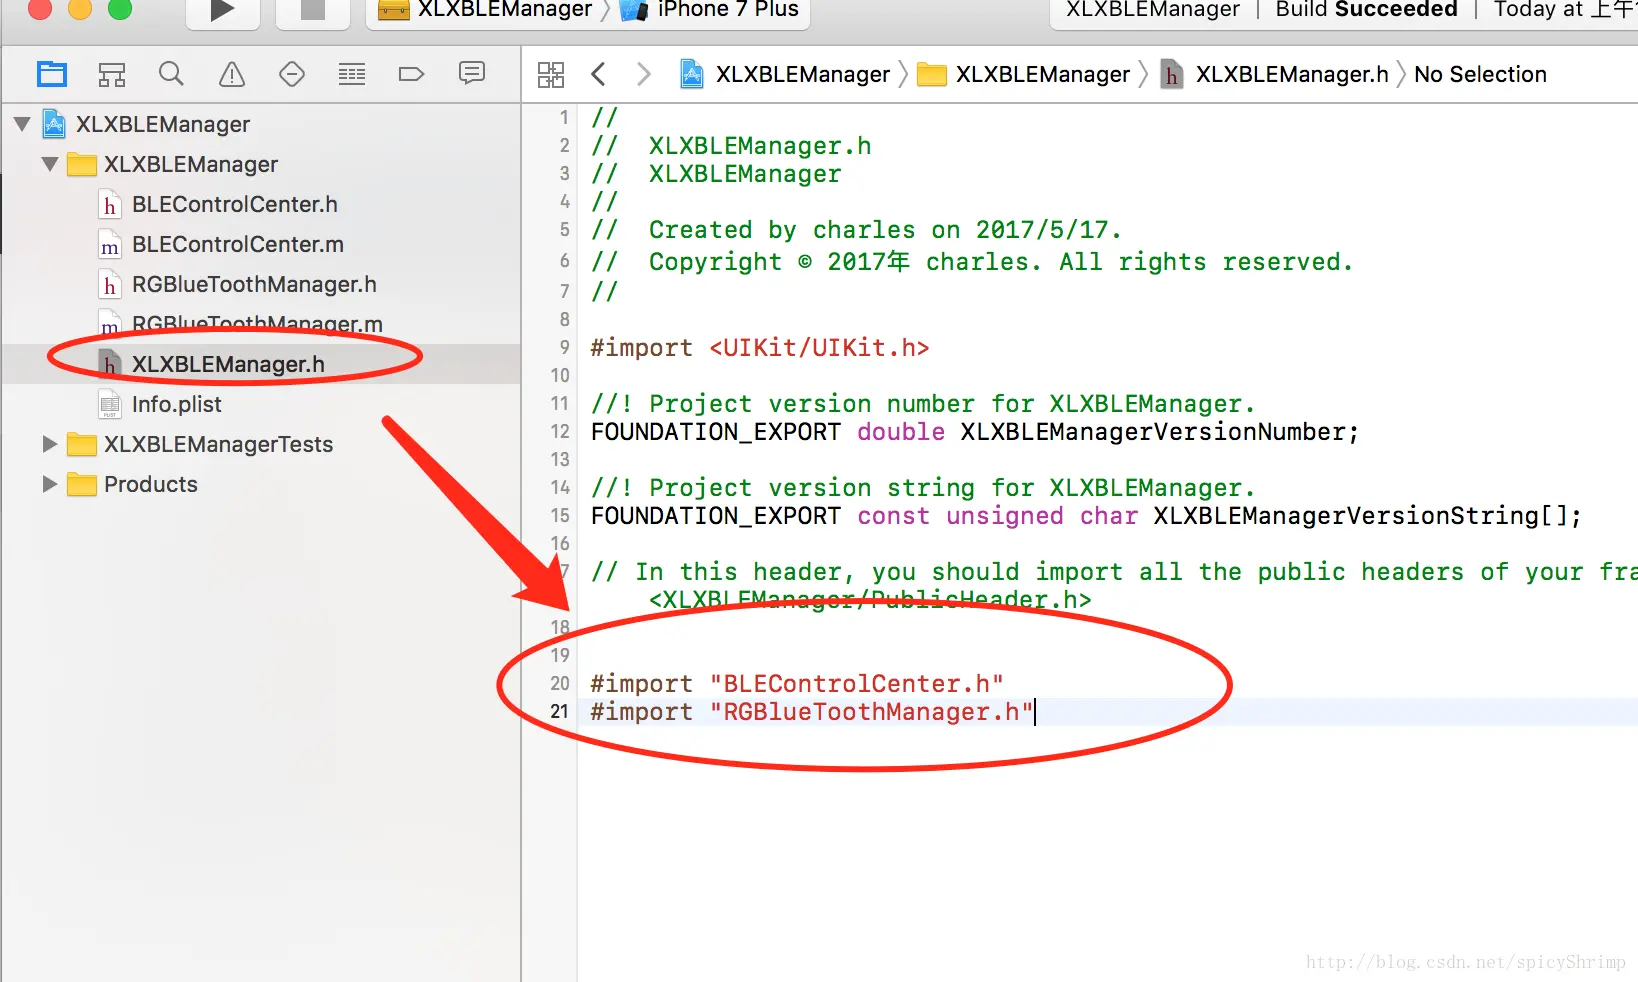The image size is (1638, 982).
Task: Run the project with the Play button
Action: (223, 10)
